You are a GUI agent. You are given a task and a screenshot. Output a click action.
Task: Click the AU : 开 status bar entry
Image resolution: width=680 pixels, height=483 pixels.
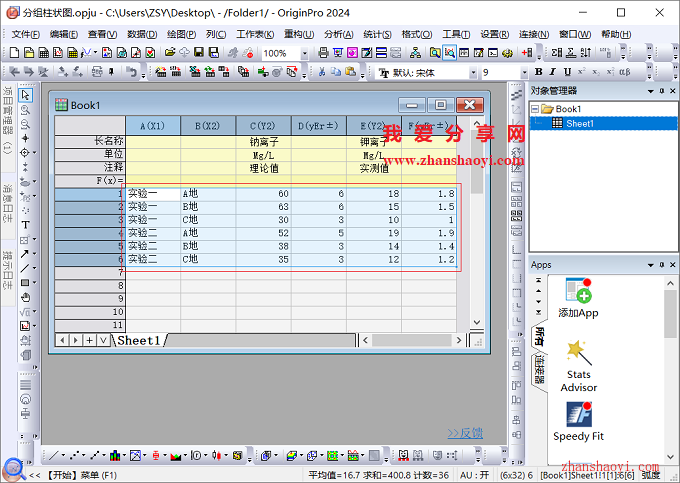pyautogui.click(x=475, y=475)
